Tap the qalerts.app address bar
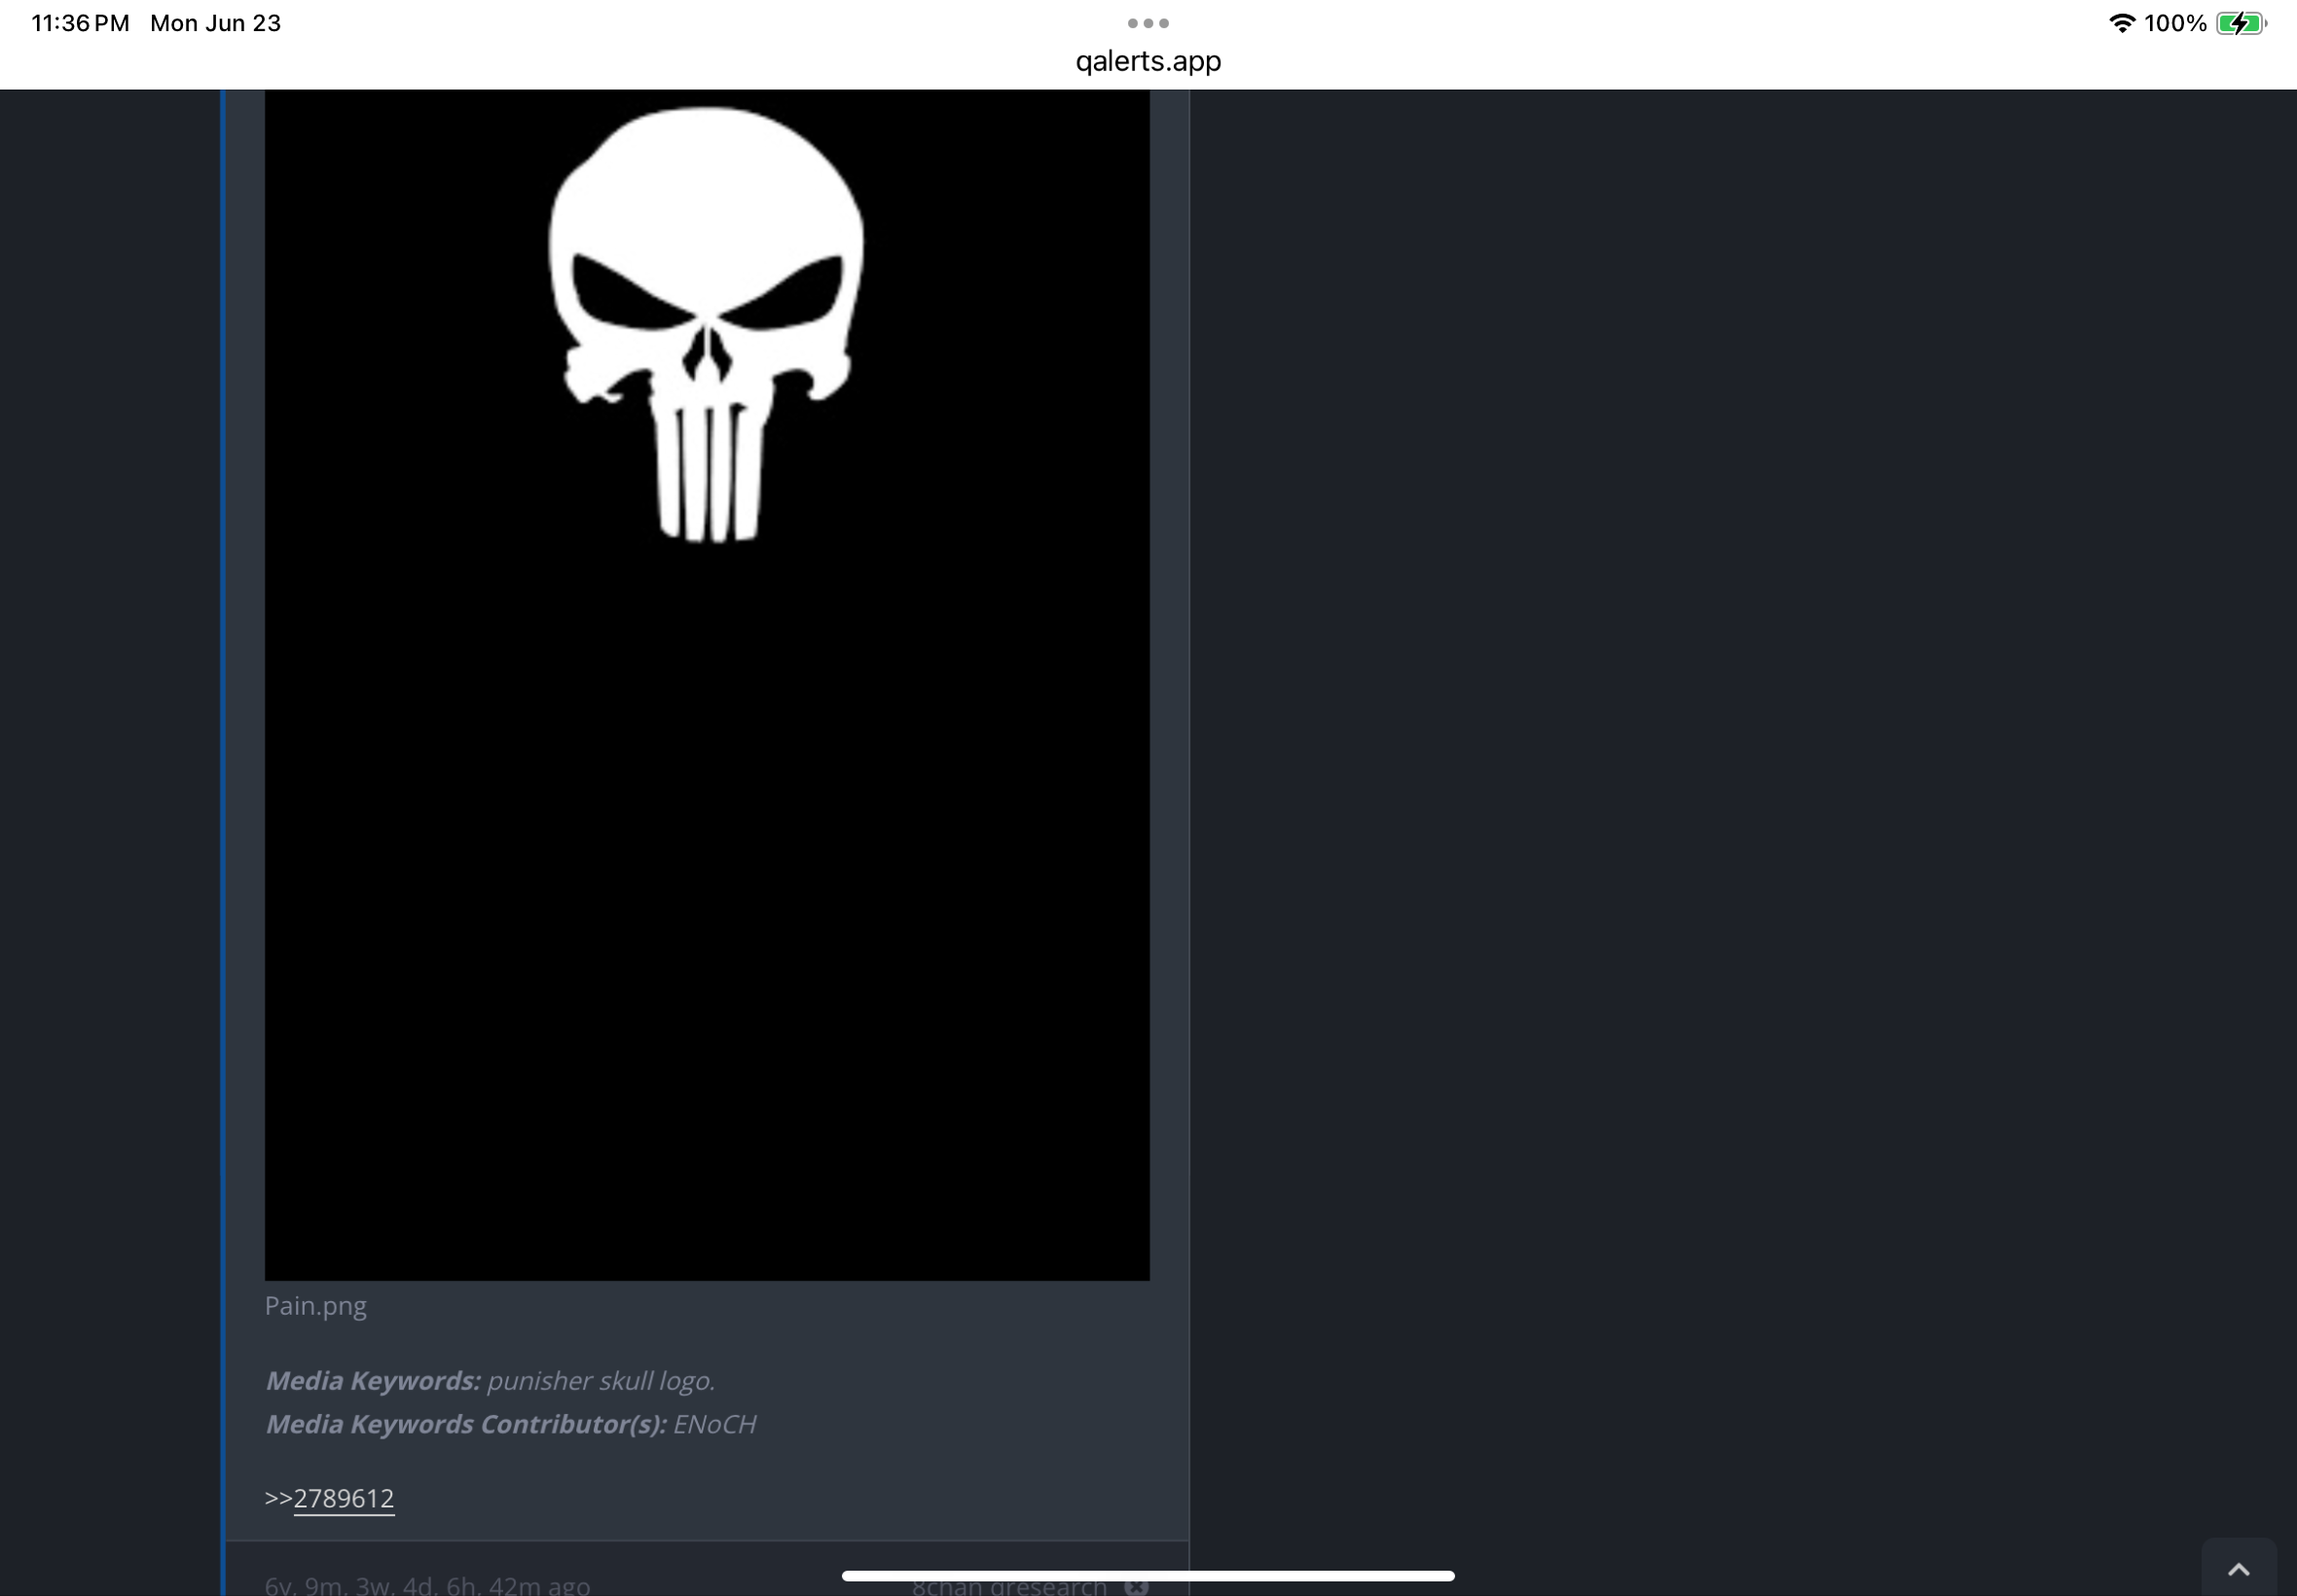This screenshot has width=2297, height=1596. pos(1148,61)
